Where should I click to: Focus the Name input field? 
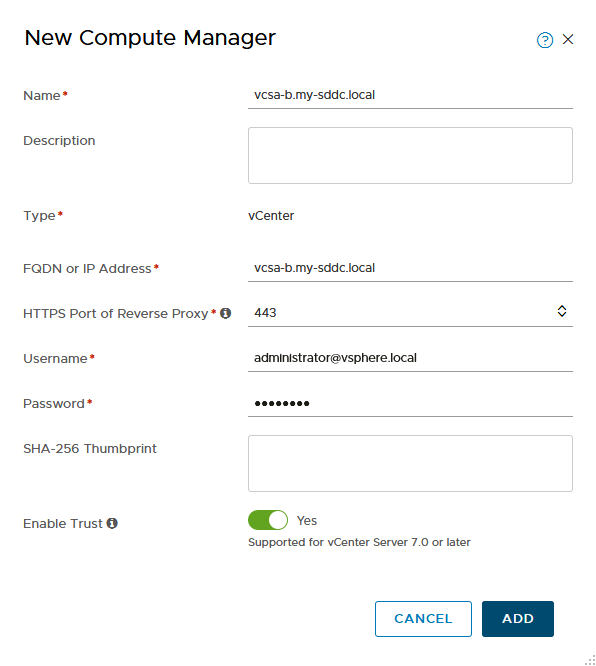pos(410,95)
